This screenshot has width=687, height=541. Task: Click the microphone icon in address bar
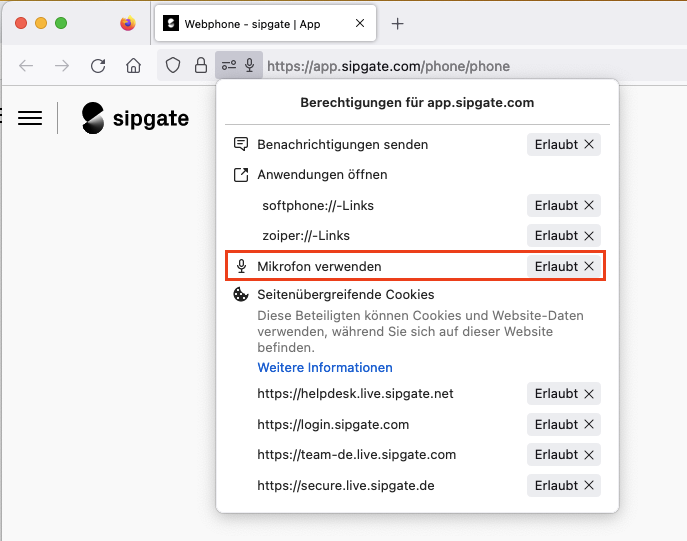249,66
